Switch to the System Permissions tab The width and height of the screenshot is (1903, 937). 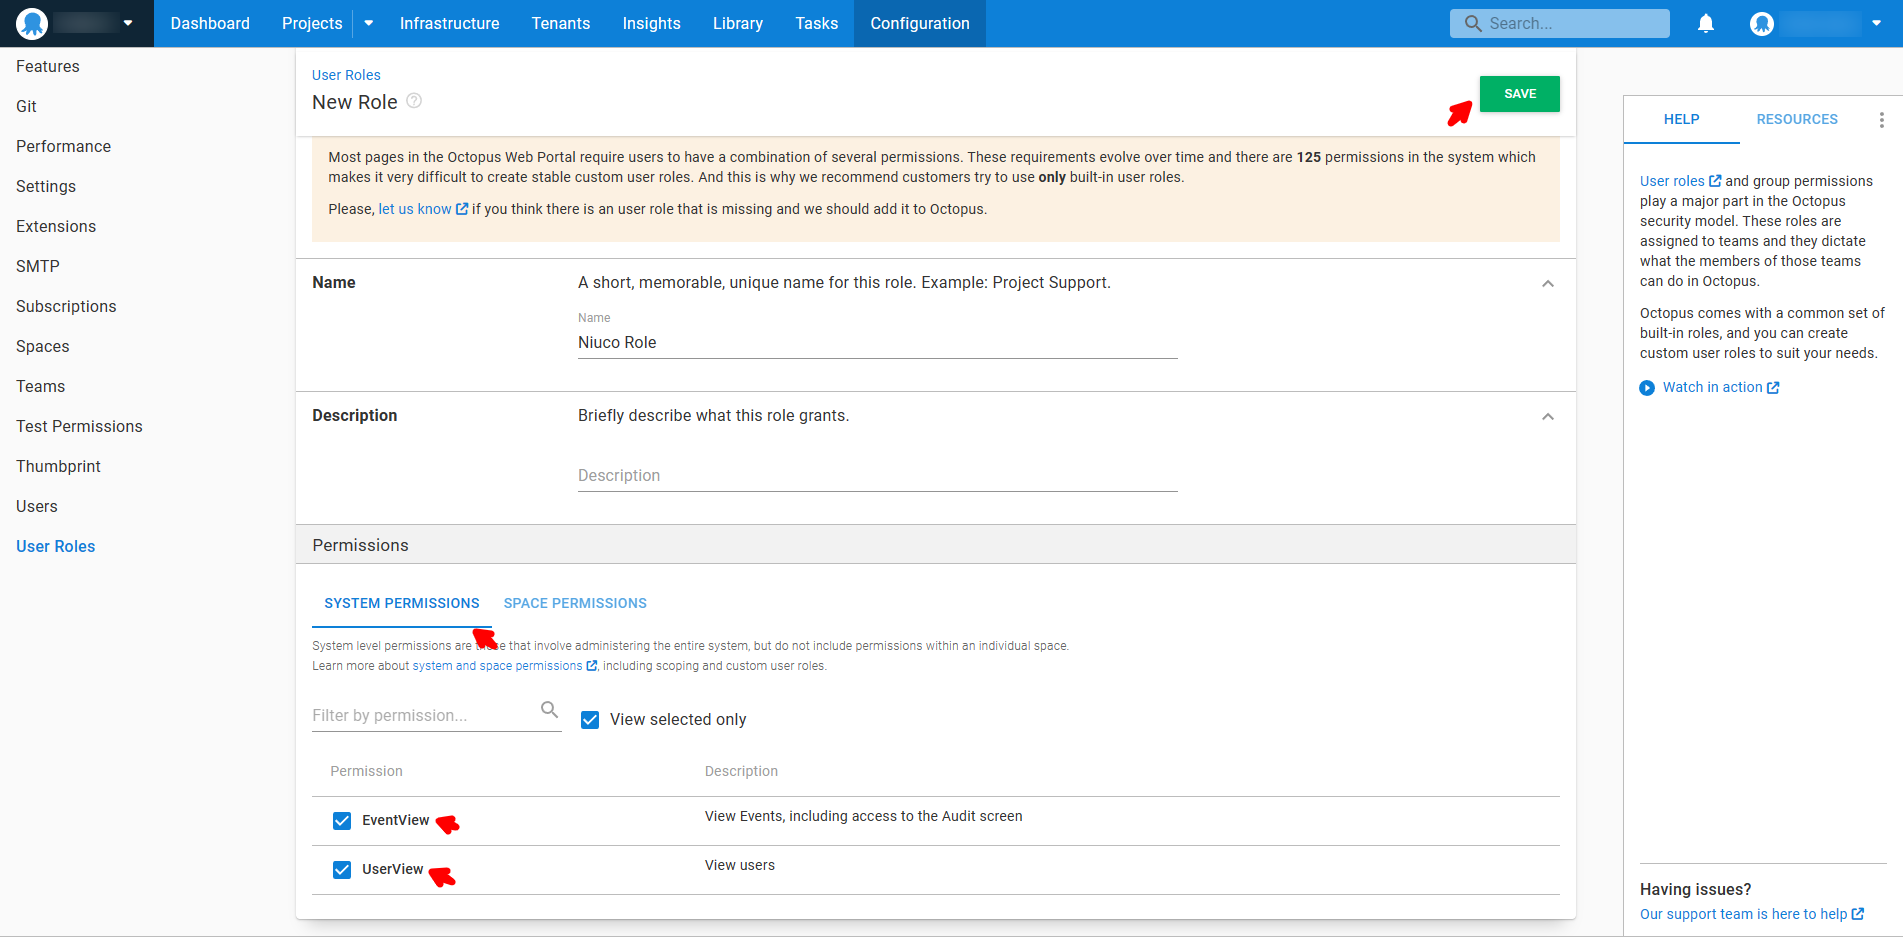(402, 603)
